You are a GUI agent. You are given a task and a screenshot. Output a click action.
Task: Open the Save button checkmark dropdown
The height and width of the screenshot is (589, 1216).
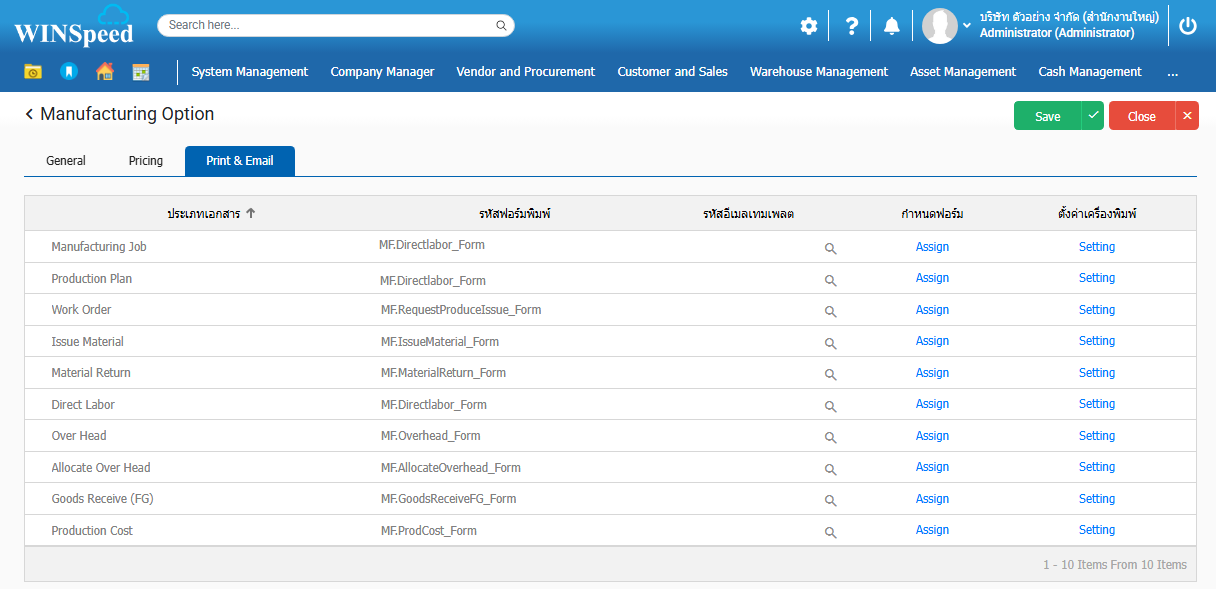point(1093,116)
